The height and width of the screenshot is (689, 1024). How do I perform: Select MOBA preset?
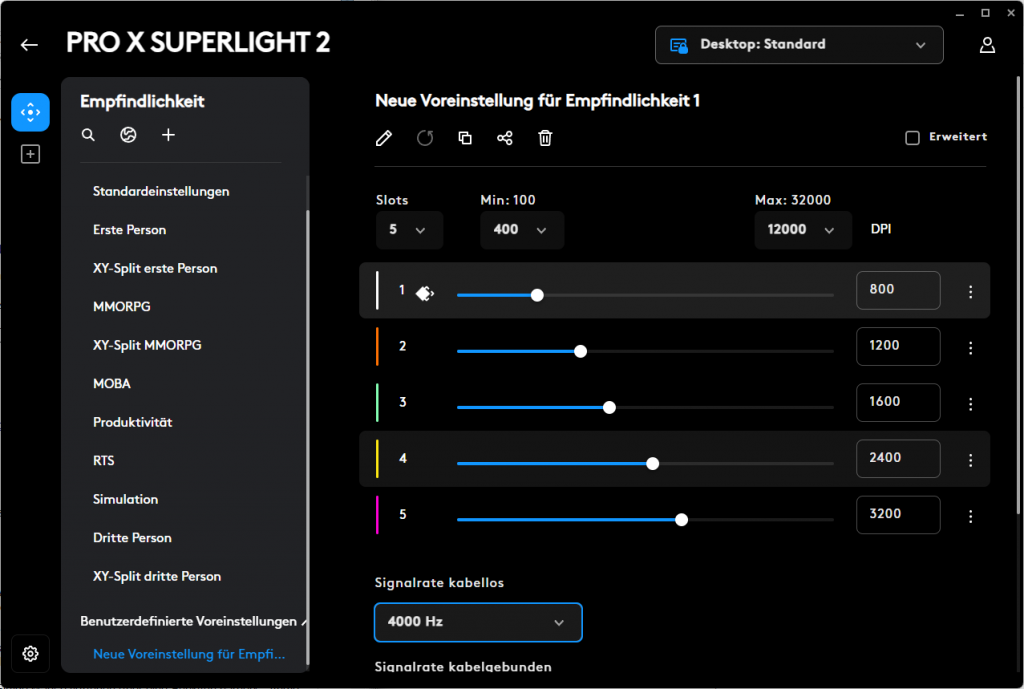[x=112, y=383]
